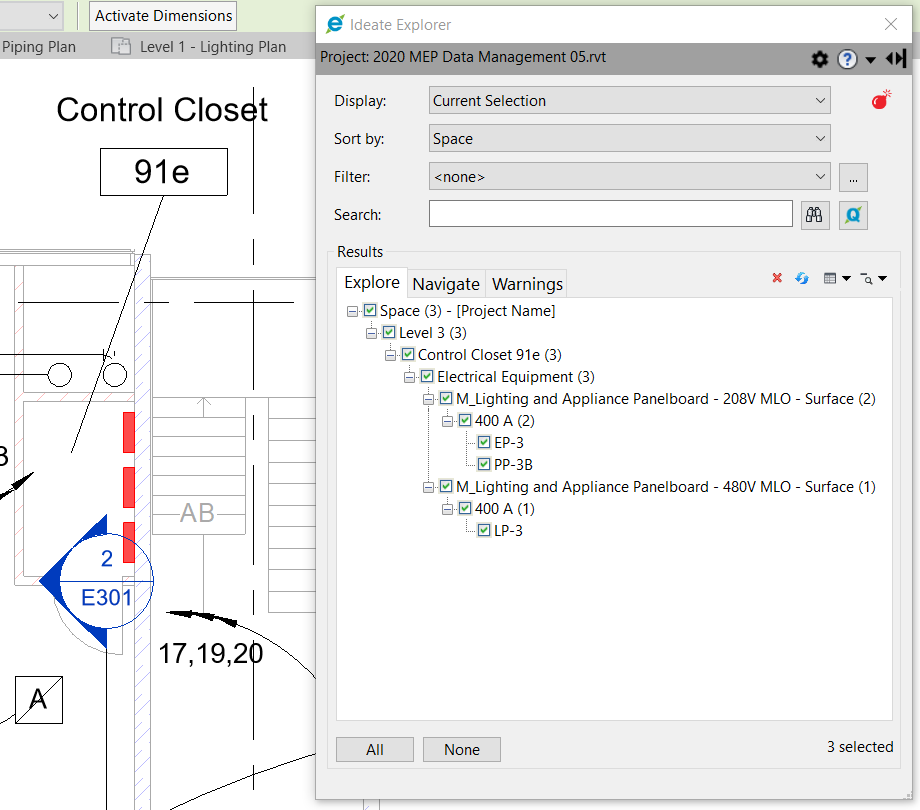Image resolution: width=920 pixels, height=810 pixels.
Task: Click the Activate Dimensions button
Action: coord(164,16)
